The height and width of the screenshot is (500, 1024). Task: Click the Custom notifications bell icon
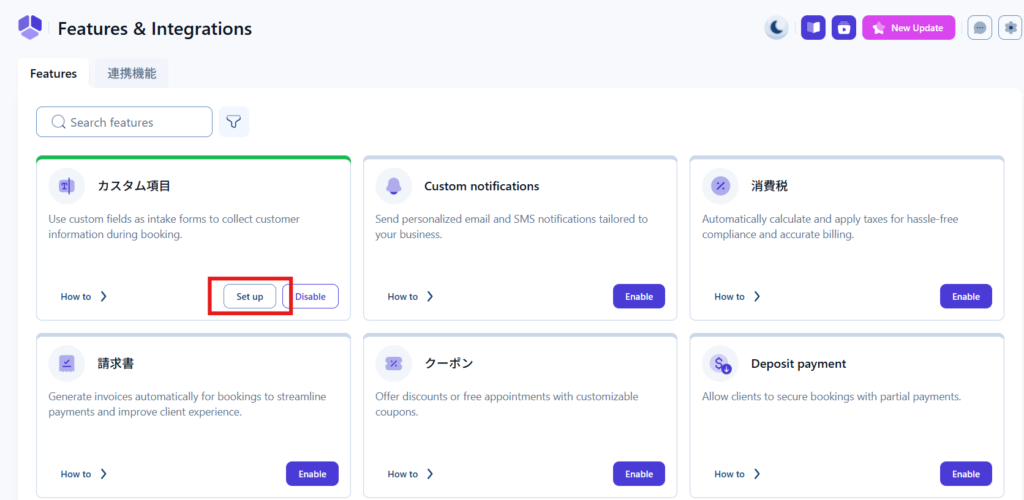pyautogui.click(x=394, y=186)
